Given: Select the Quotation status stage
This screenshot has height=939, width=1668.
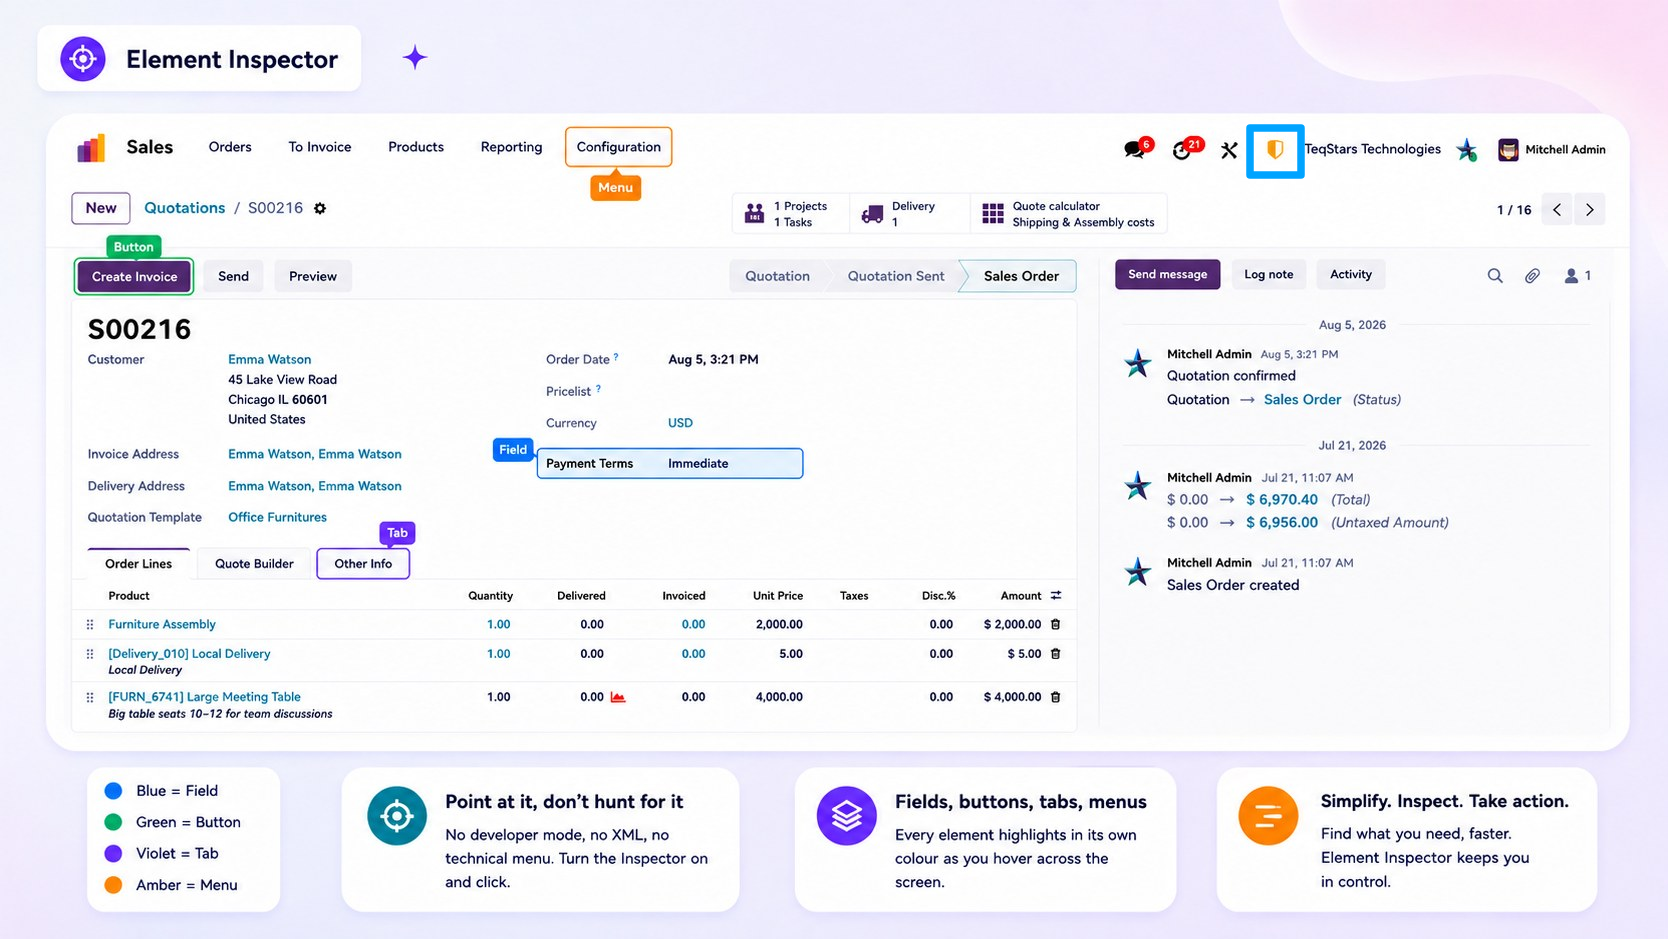Looking at the screenshot, I should point(777,277).
